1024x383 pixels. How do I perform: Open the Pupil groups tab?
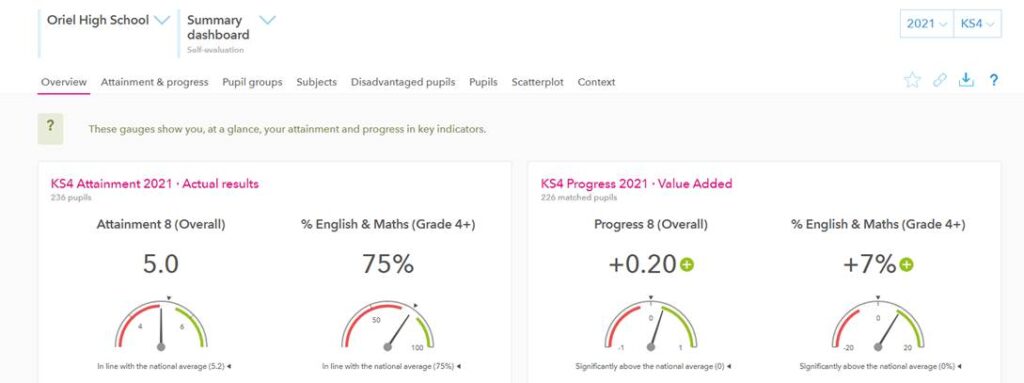tap(252, 82)
